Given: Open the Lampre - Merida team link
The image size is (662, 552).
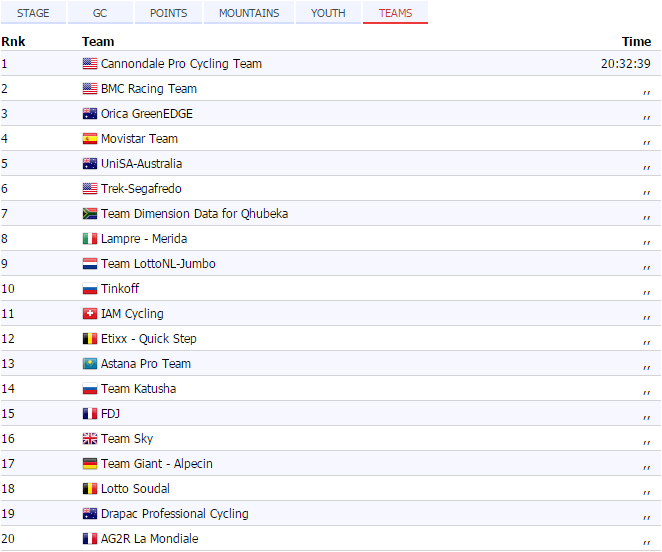Looking at the screenshot, I should 144,239.
